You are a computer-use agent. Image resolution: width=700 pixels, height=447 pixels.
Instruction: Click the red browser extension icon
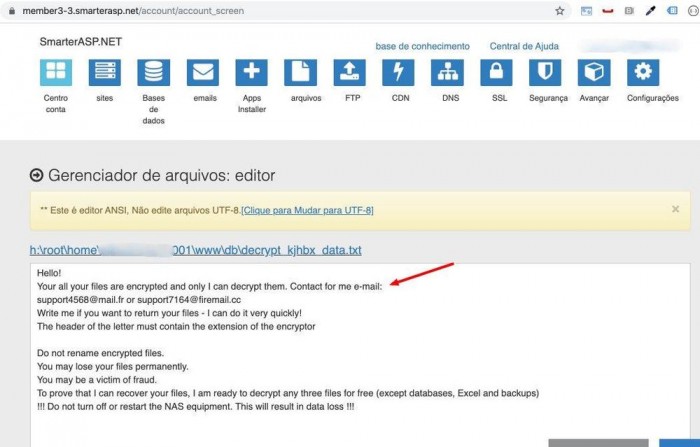point(608,11)
